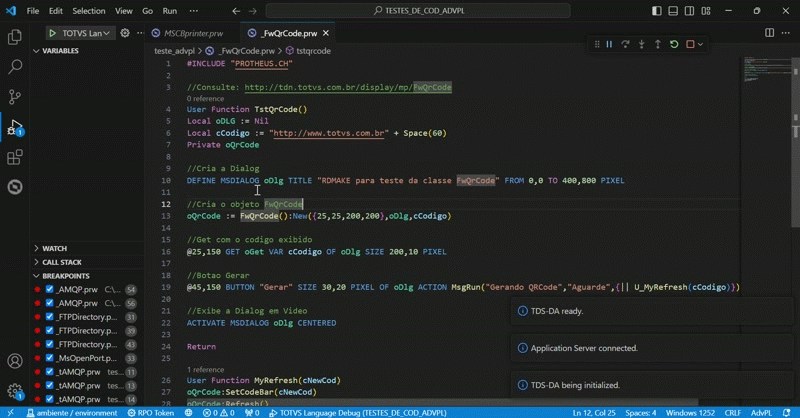
Task: Pause the debug session
Action: 609,44
